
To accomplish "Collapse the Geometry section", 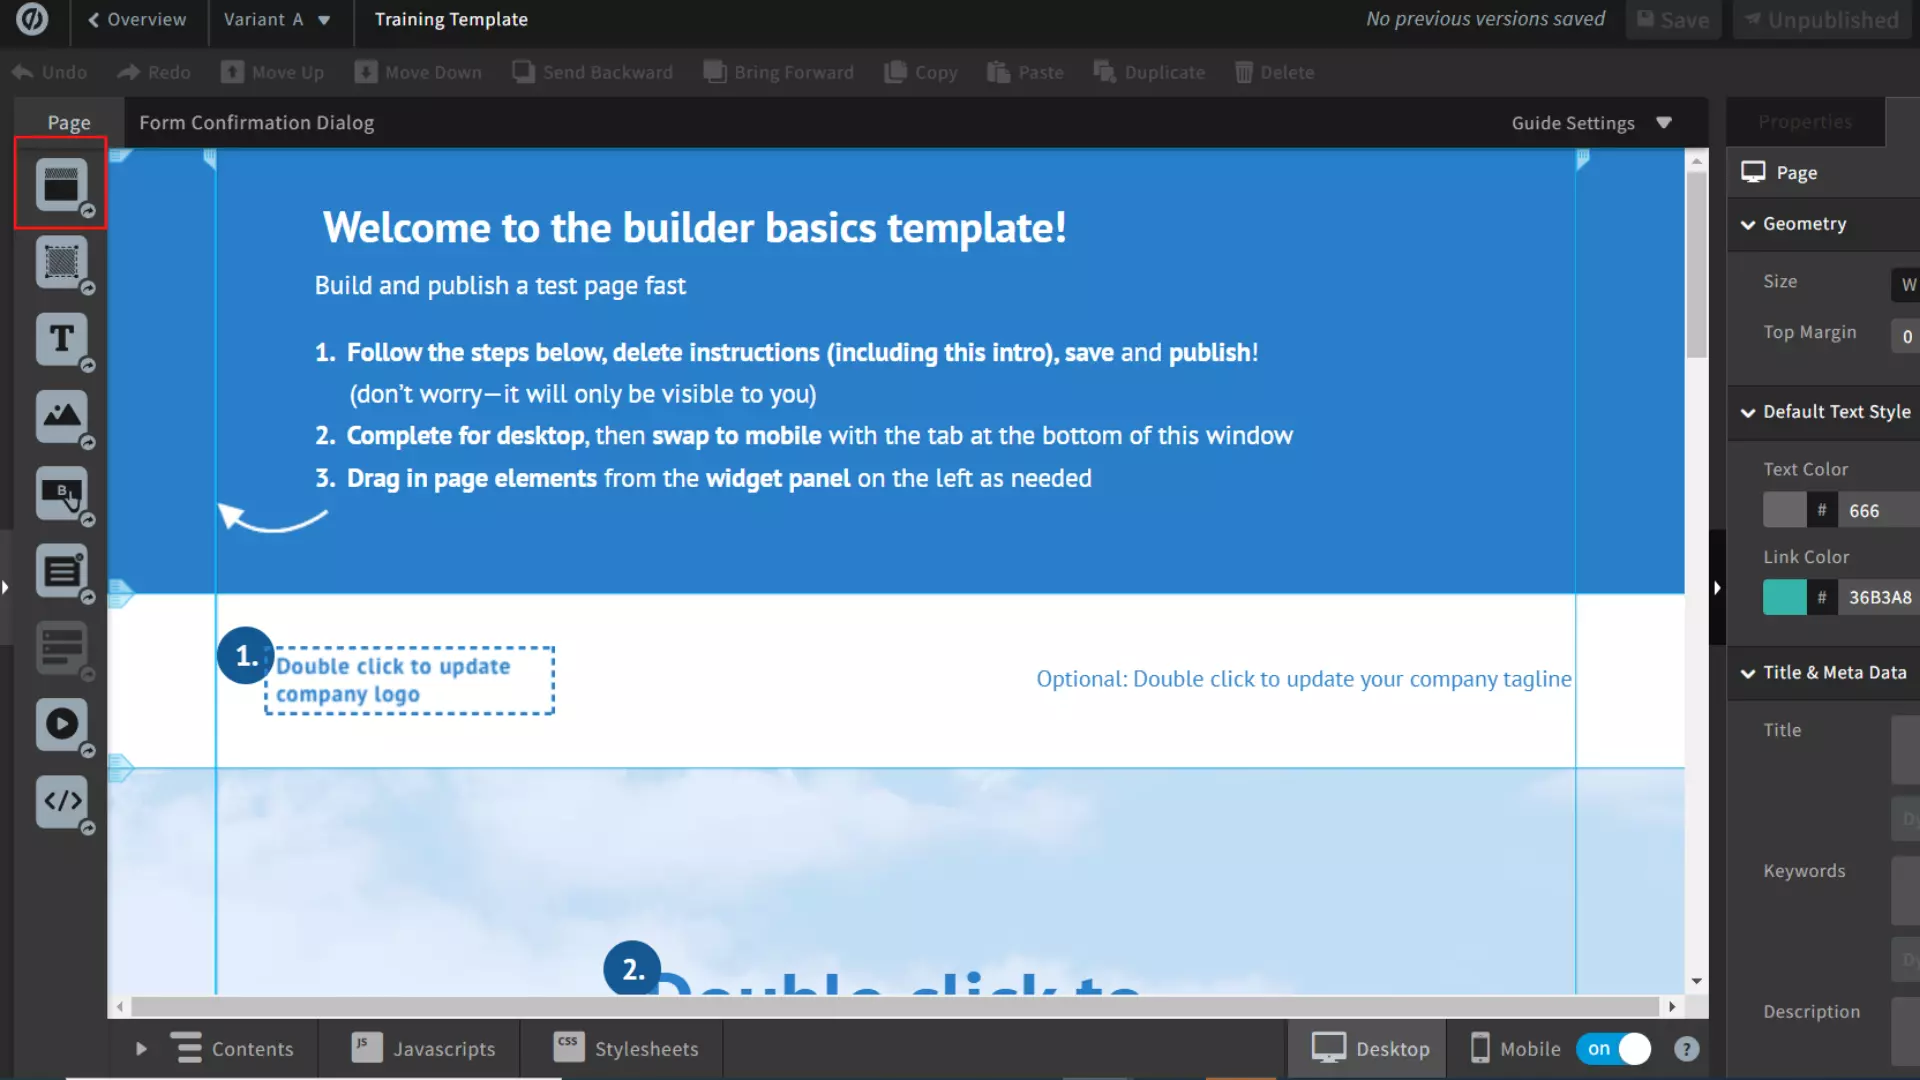I will (x=1748, y=224).
